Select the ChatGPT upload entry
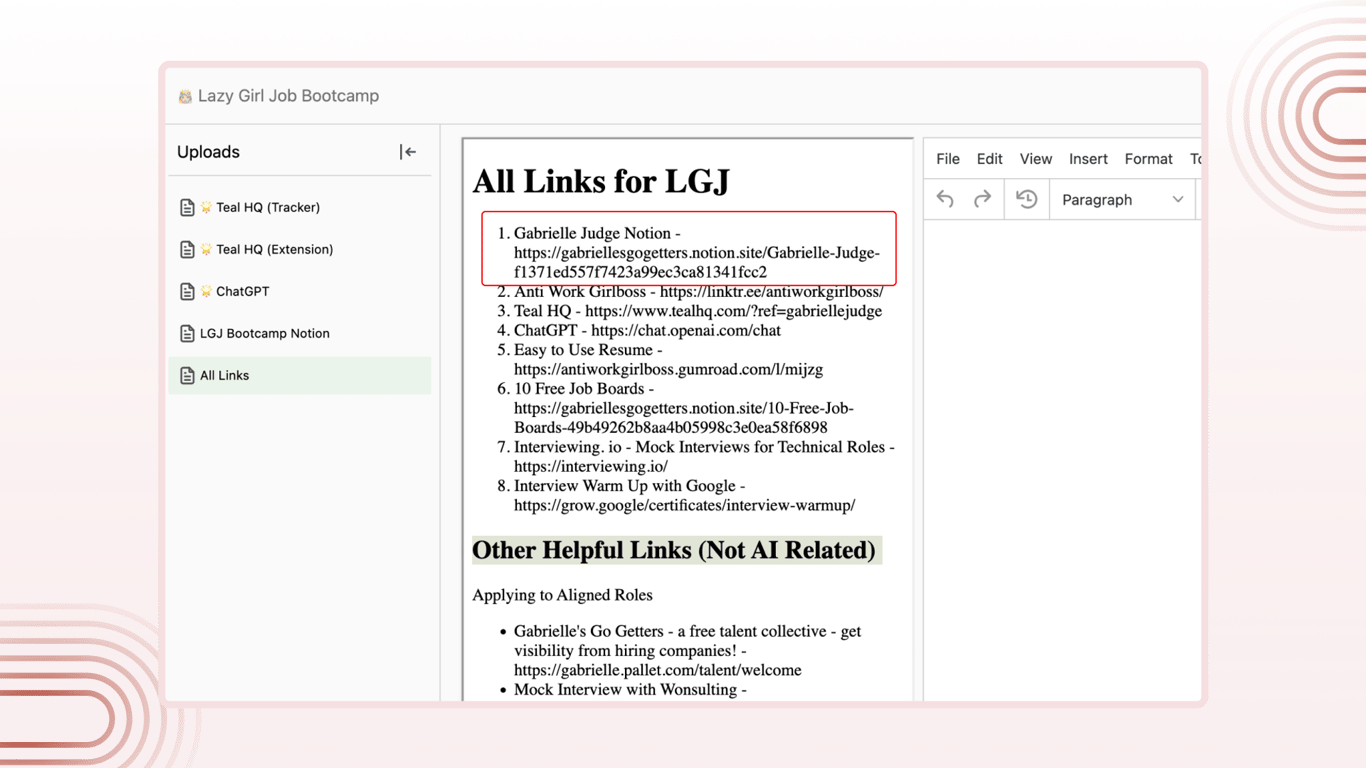Image resolution: width=1366 pixels, height=768 pixels. point(300,292)
